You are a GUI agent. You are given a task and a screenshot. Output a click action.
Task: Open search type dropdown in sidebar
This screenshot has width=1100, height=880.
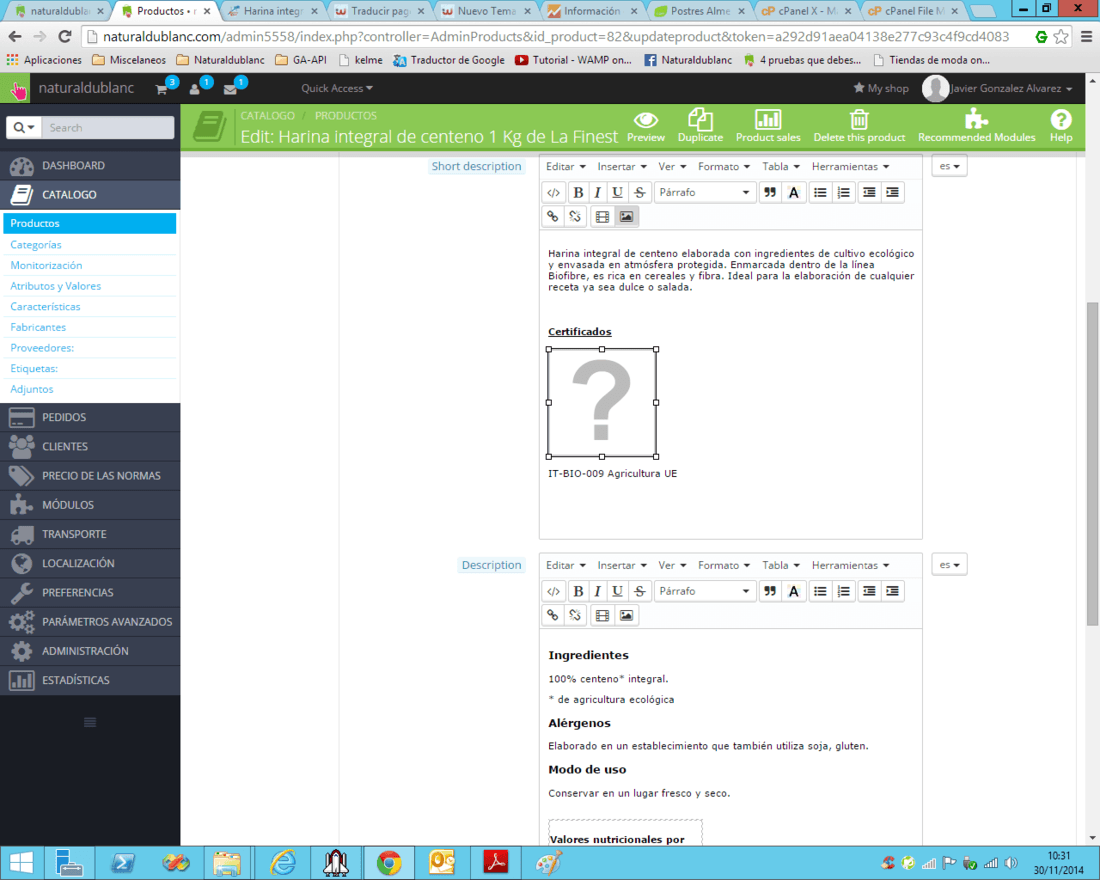tap(24, 128)
